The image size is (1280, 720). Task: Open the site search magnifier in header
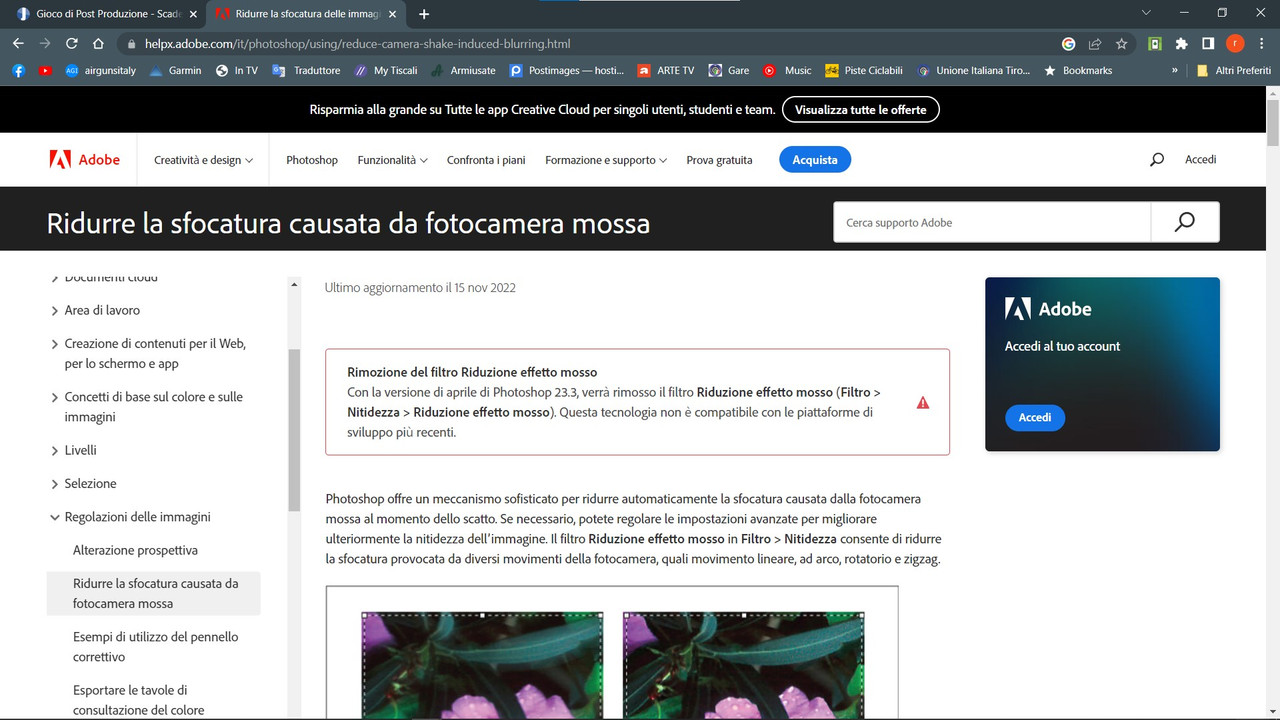click(x=1157, y=160)
